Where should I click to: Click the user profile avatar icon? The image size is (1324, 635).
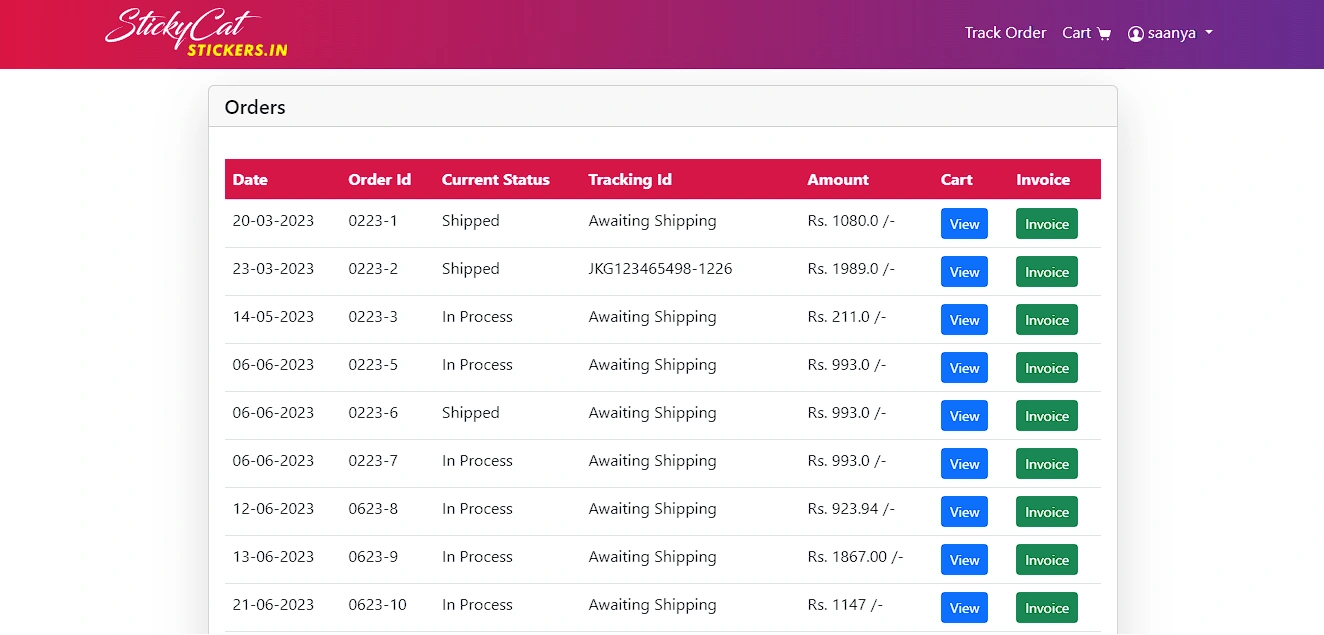(x=1135, y=34)
